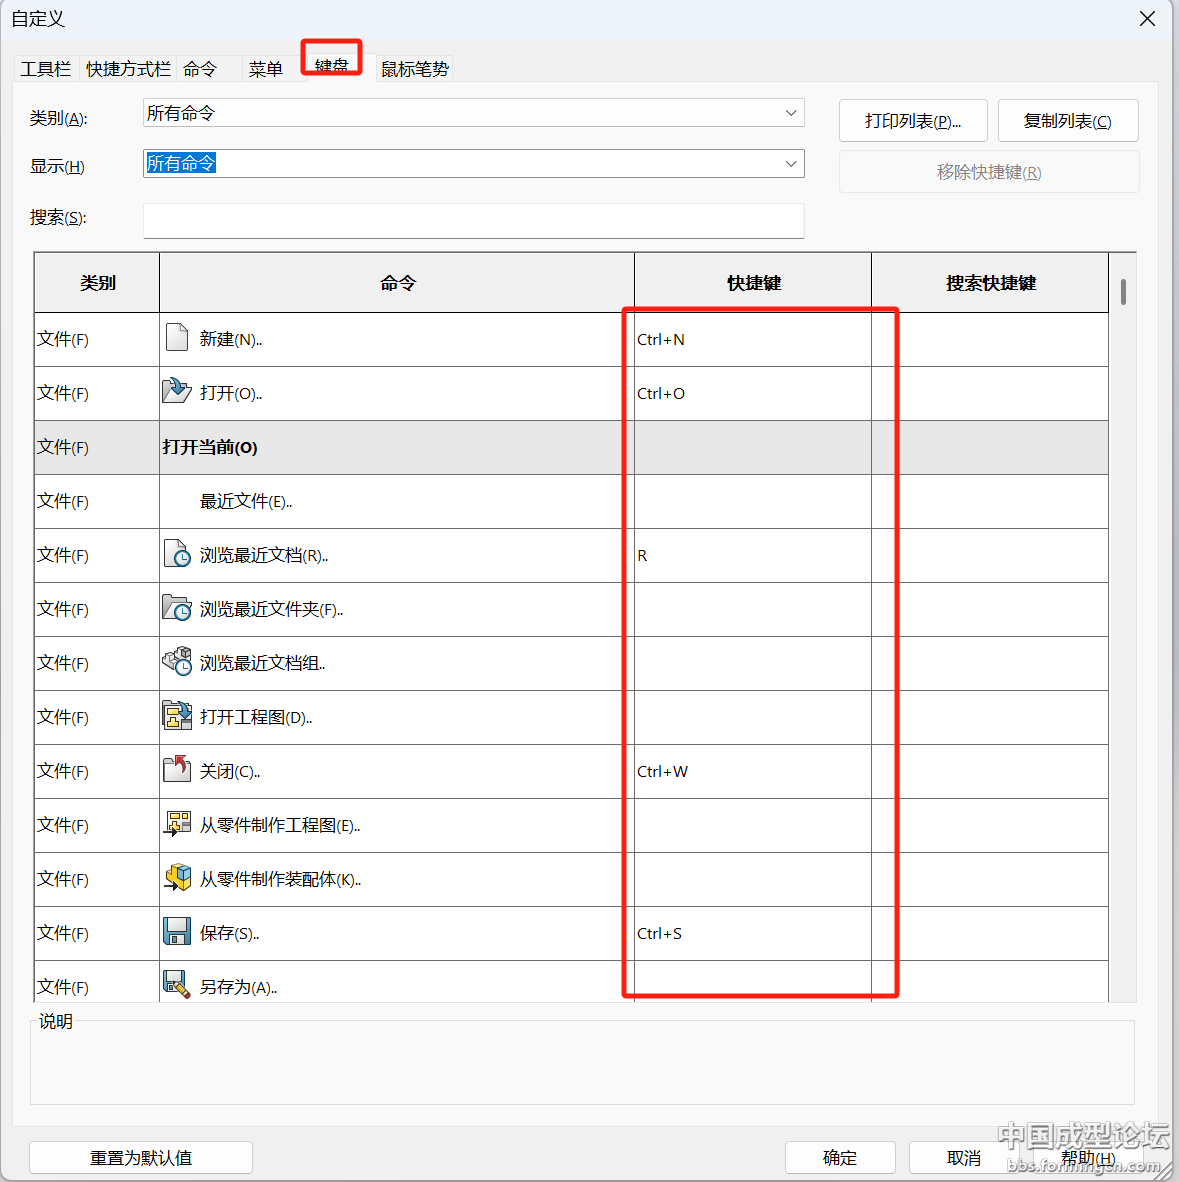1179x1182 pixels.
Task: Click 文件(F) category cell in 新建 row
Action: [x=97, y=339]
